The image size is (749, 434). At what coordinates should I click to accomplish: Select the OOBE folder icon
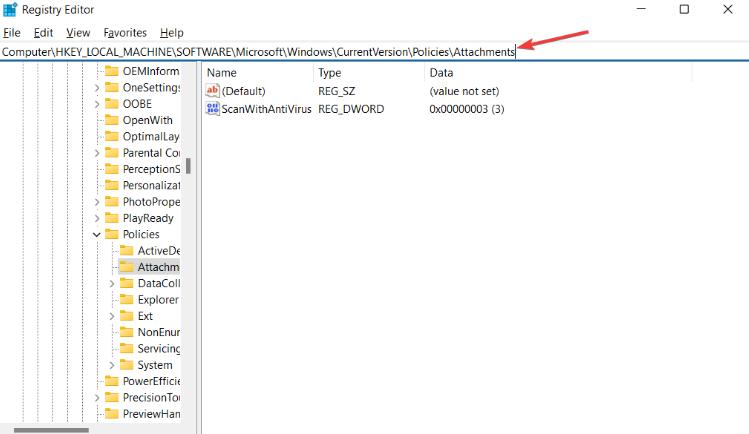tap(112, 104)
